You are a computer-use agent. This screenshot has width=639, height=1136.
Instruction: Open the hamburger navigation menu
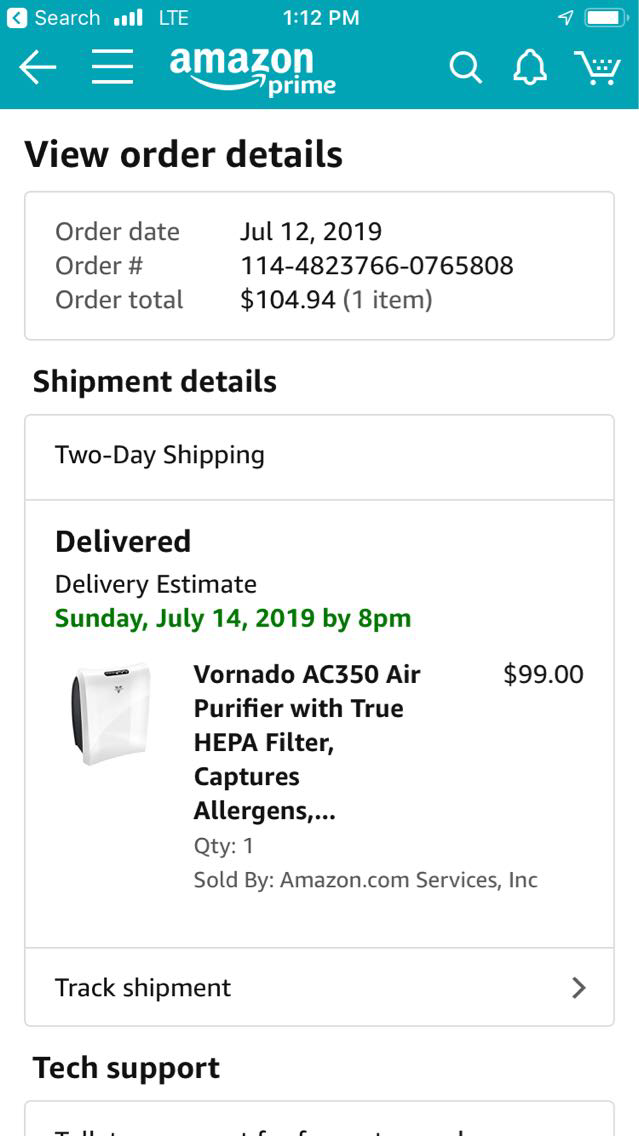pyautogui.click(x=113, y=68)
